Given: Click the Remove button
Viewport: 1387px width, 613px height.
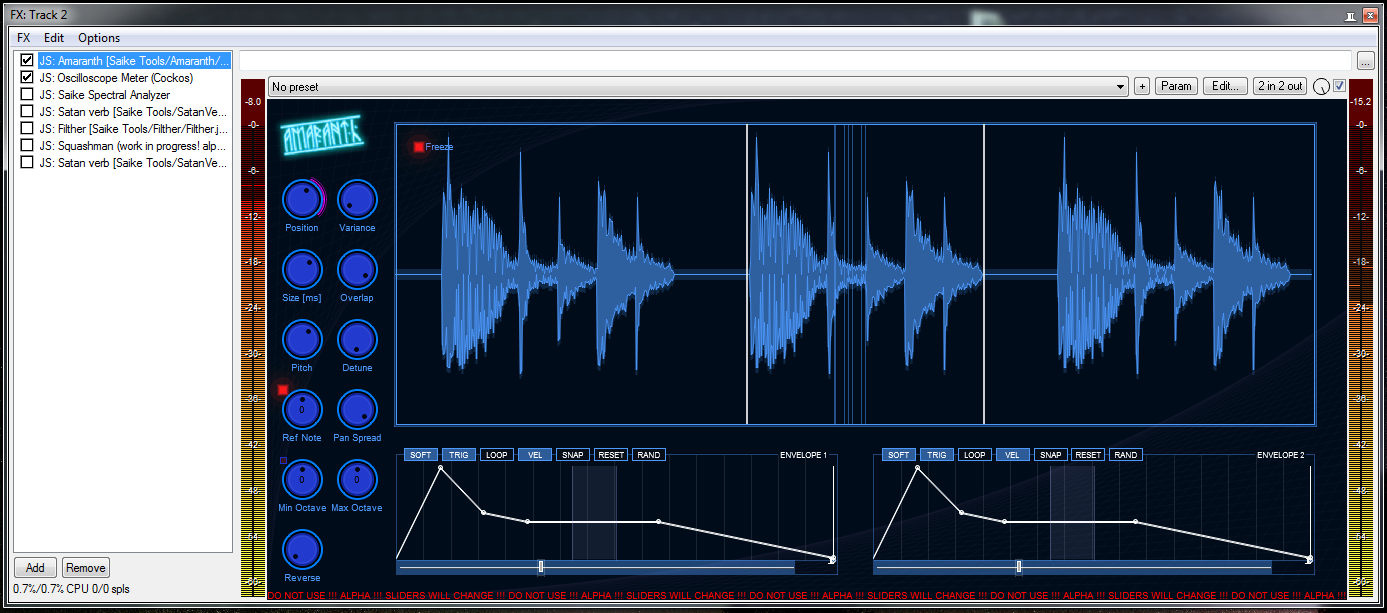Looking at the screenshot, I should click(86, 568).
